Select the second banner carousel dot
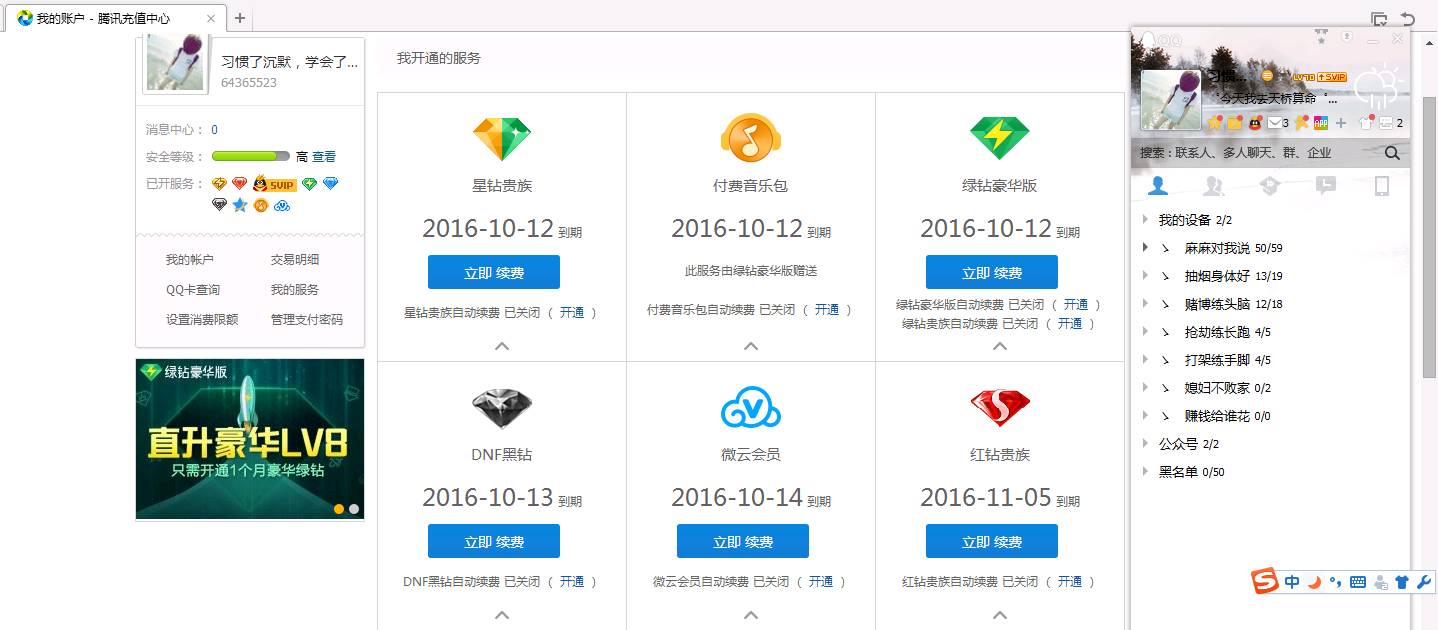Image resolution: width=1438 pixels, height=630 pixels. click(354, 509)
